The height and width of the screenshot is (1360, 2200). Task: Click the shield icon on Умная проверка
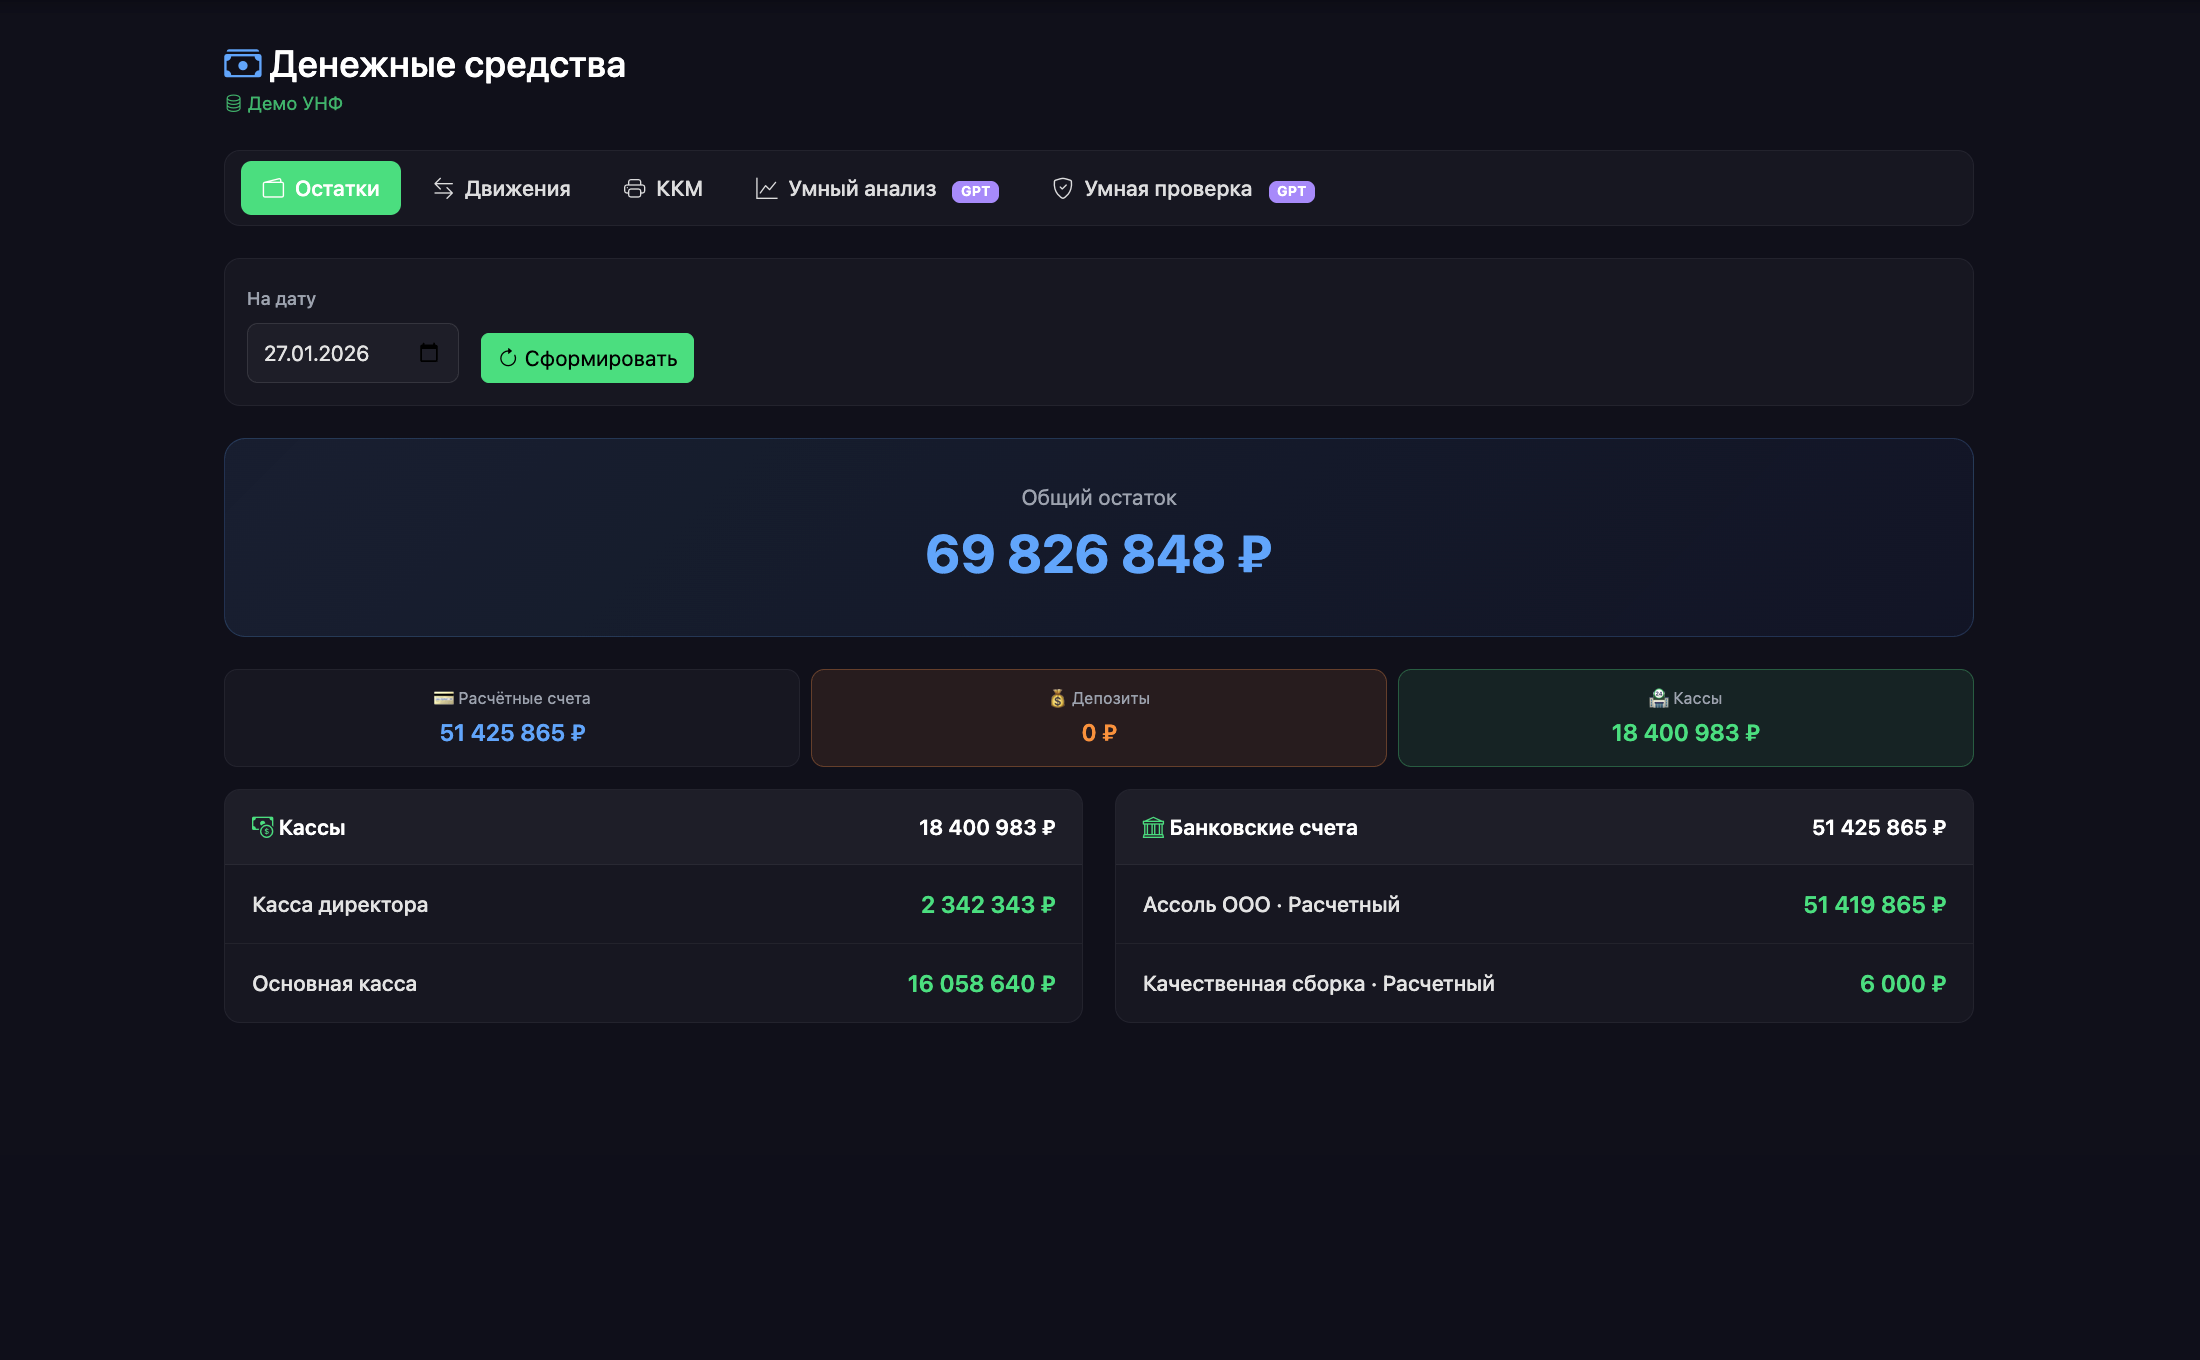(x=1062, y=189)
